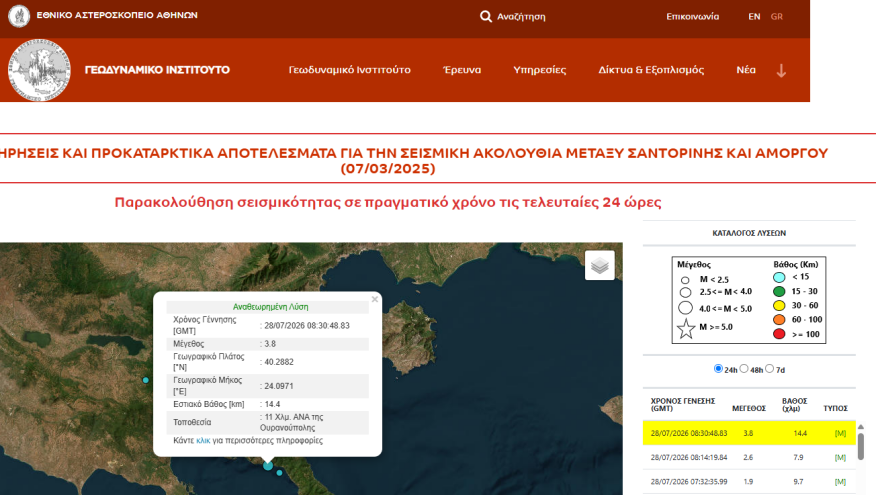Click the ΕΘΝΙΚΟ ΑΣΤΕΡΟΣΚΟΠΕΙΟ ΑΘΗΝΩΝ title
880x495 pixels.
pos(117,15)
